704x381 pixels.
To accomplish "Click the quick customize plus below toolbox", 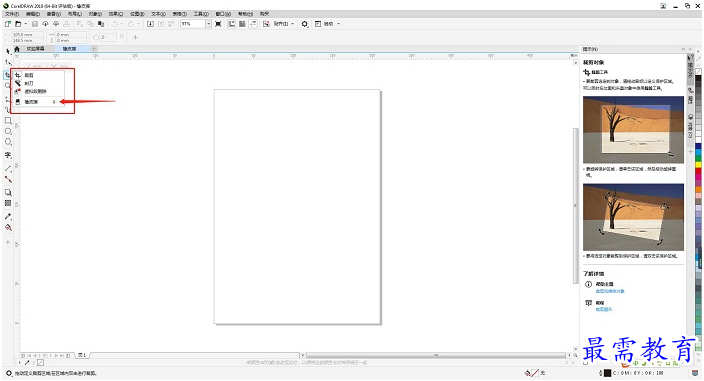I will tap(8, 242).
